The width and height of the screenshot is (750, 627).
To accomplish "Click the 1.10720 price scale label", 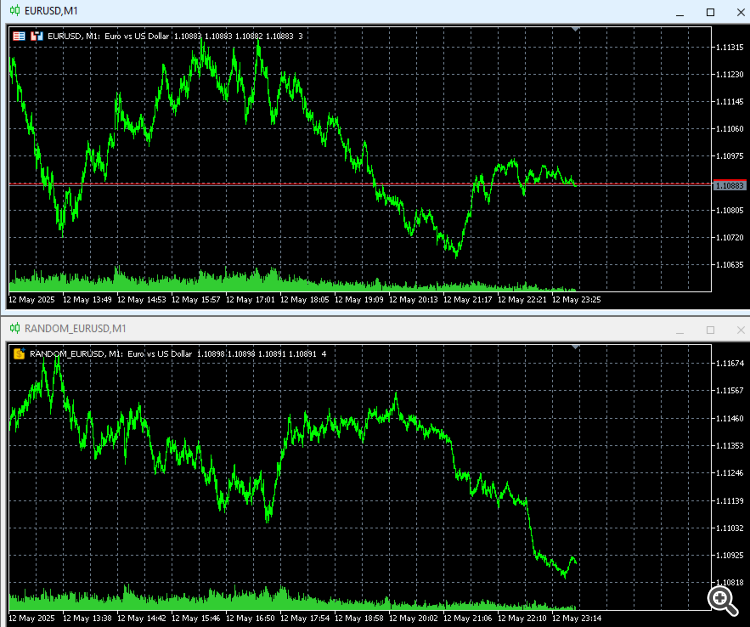I will coord(729,237).
